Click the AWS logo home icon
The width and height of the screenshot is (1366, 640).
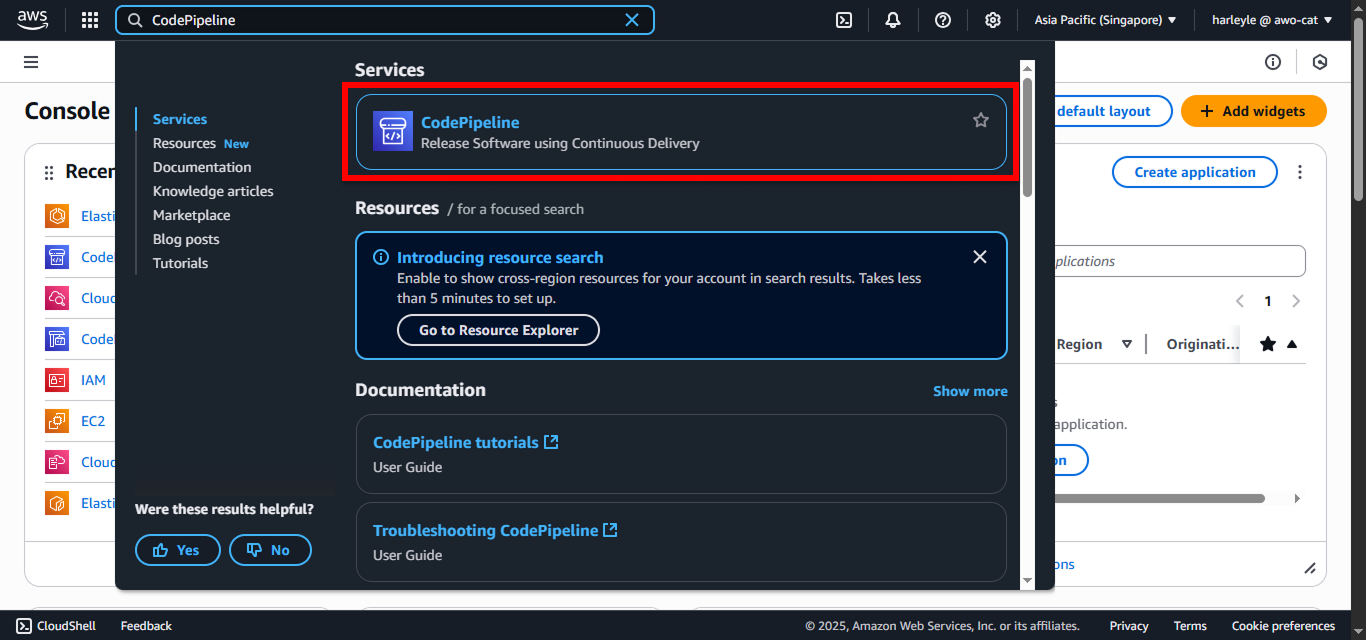(33, 20)
